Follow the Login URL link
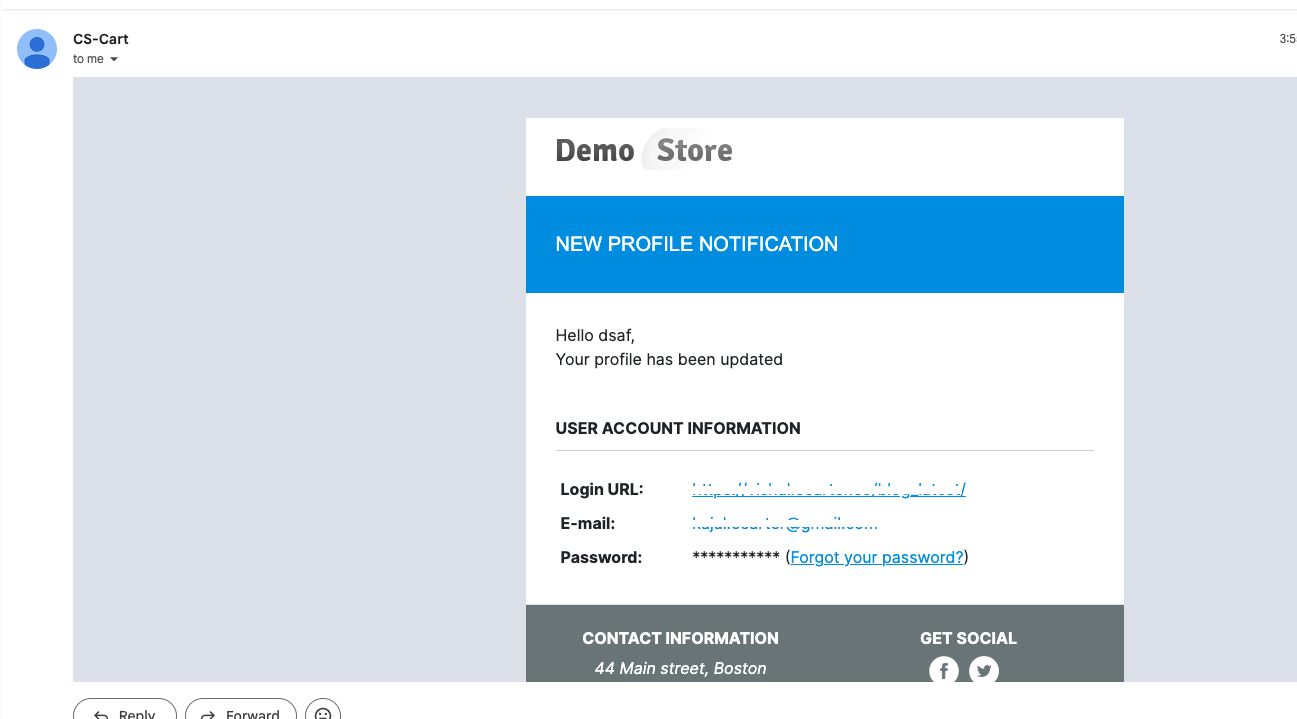This screenshot has height=719, width=1297. click(x=828, y=489)
